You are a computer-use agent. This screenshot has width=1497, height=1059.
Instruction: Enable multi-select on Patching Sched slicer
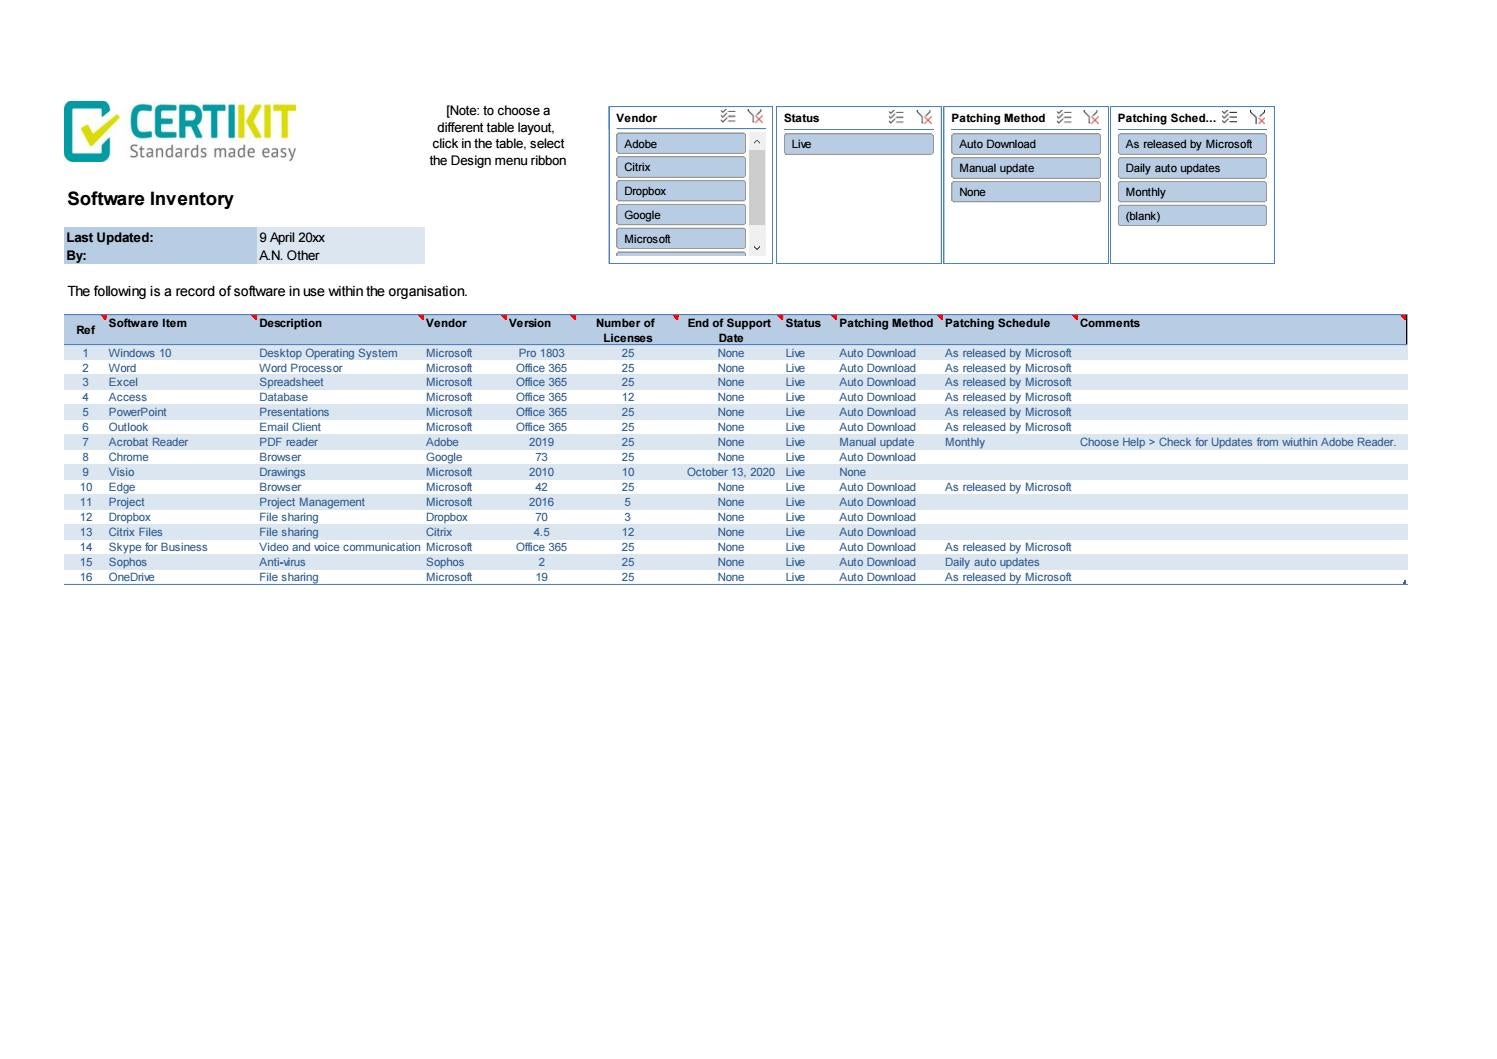point(1230,117)
